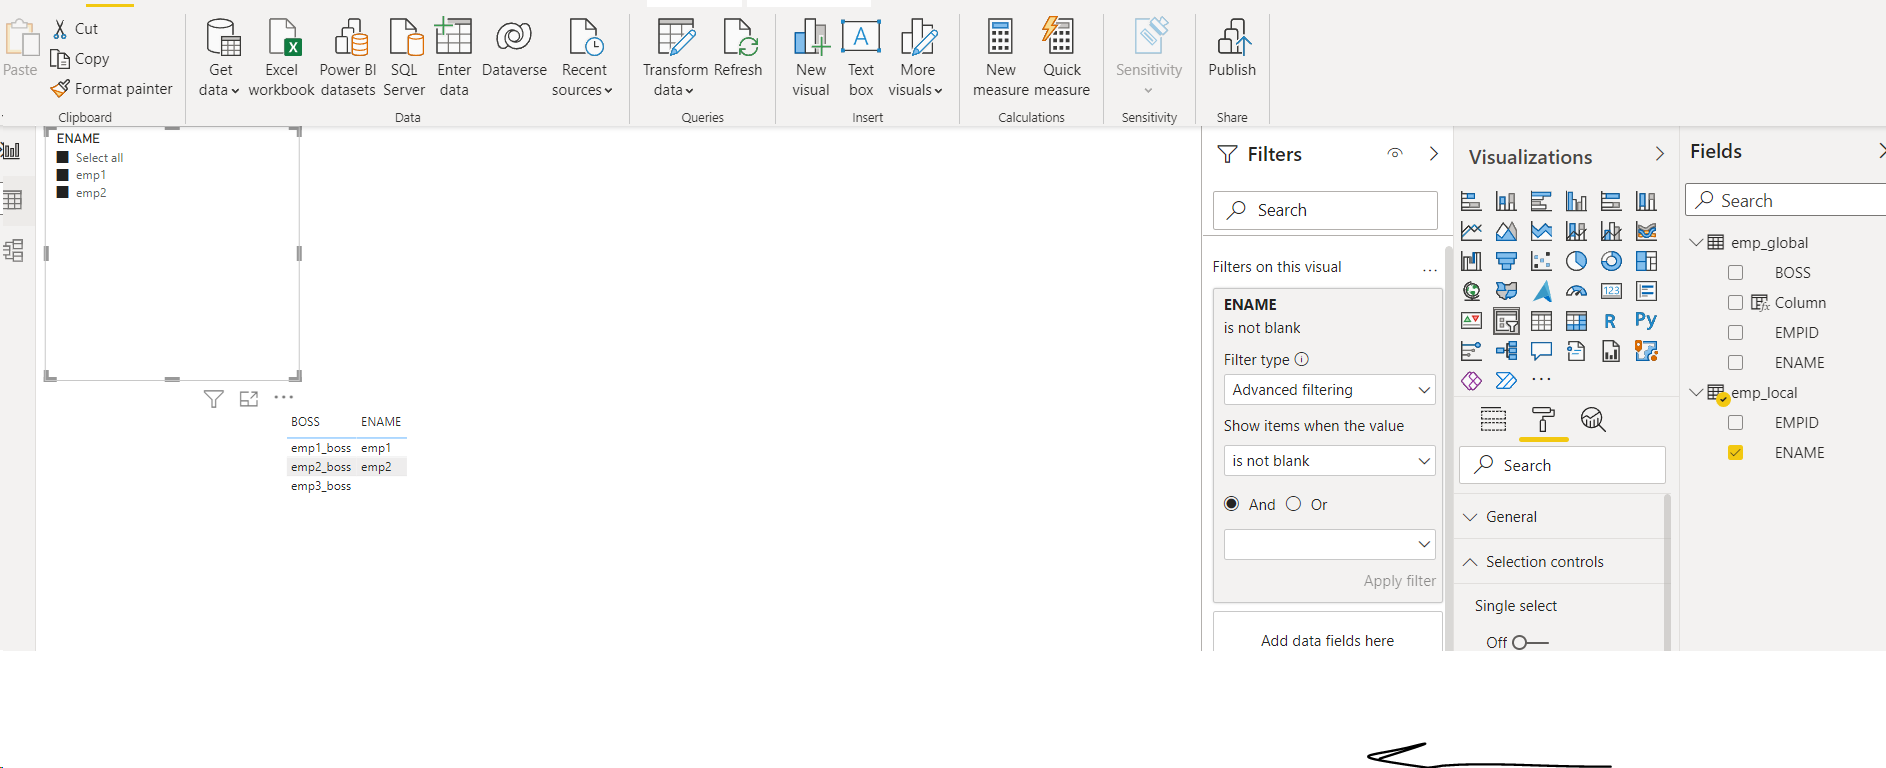Viewport: 1886px width, 768px height.
Task: Copy the selection
Action: click(80, 59)
